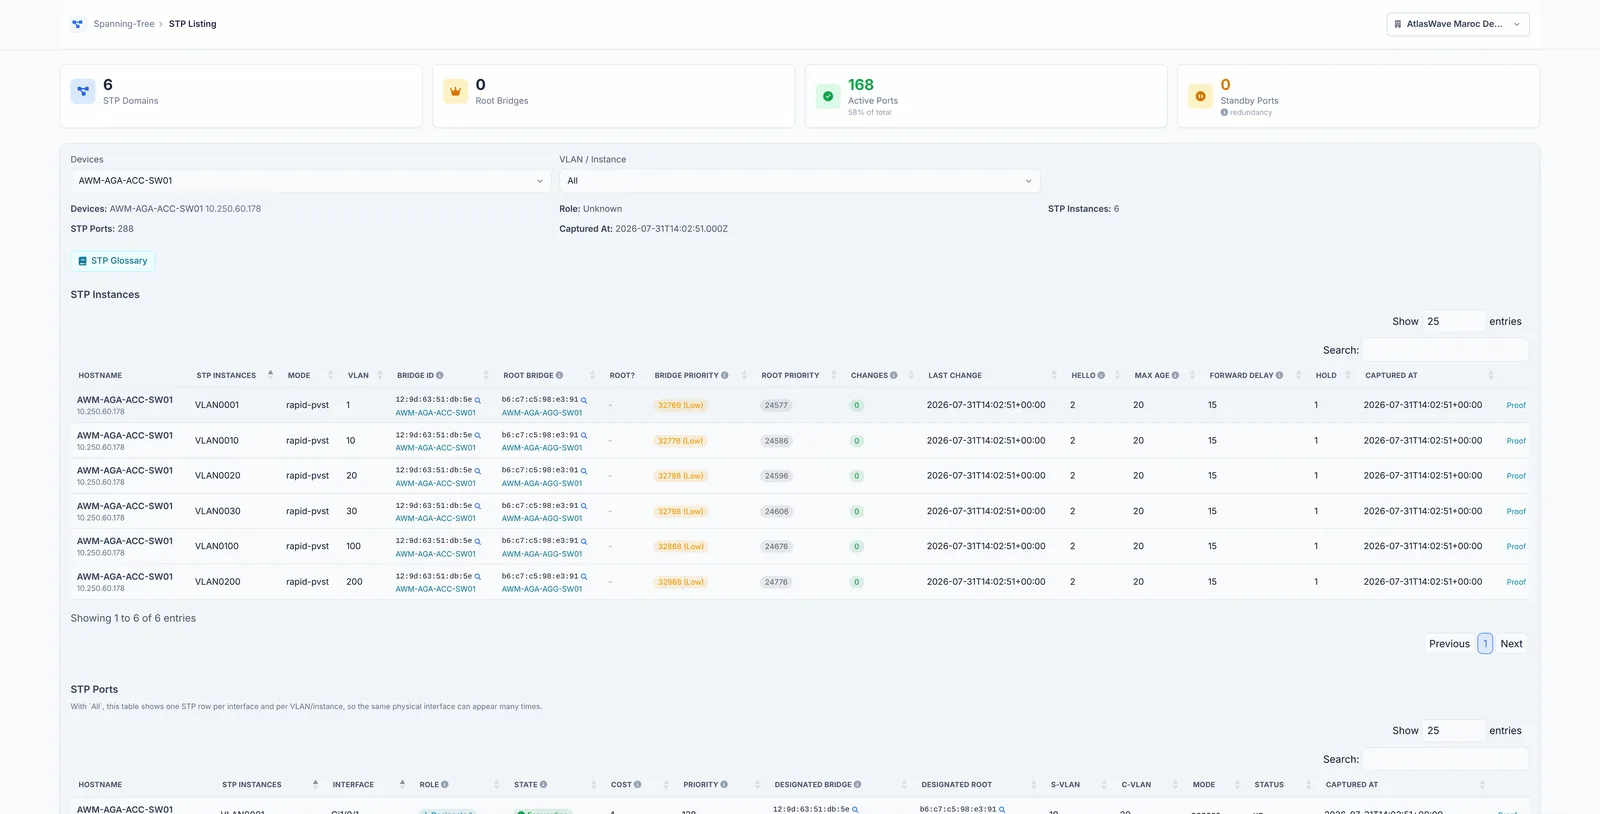Image resolution: width=1600 pixels, height=814 pixels.
Task: Open the STP Glossary button
Action: tap(113, 261)
